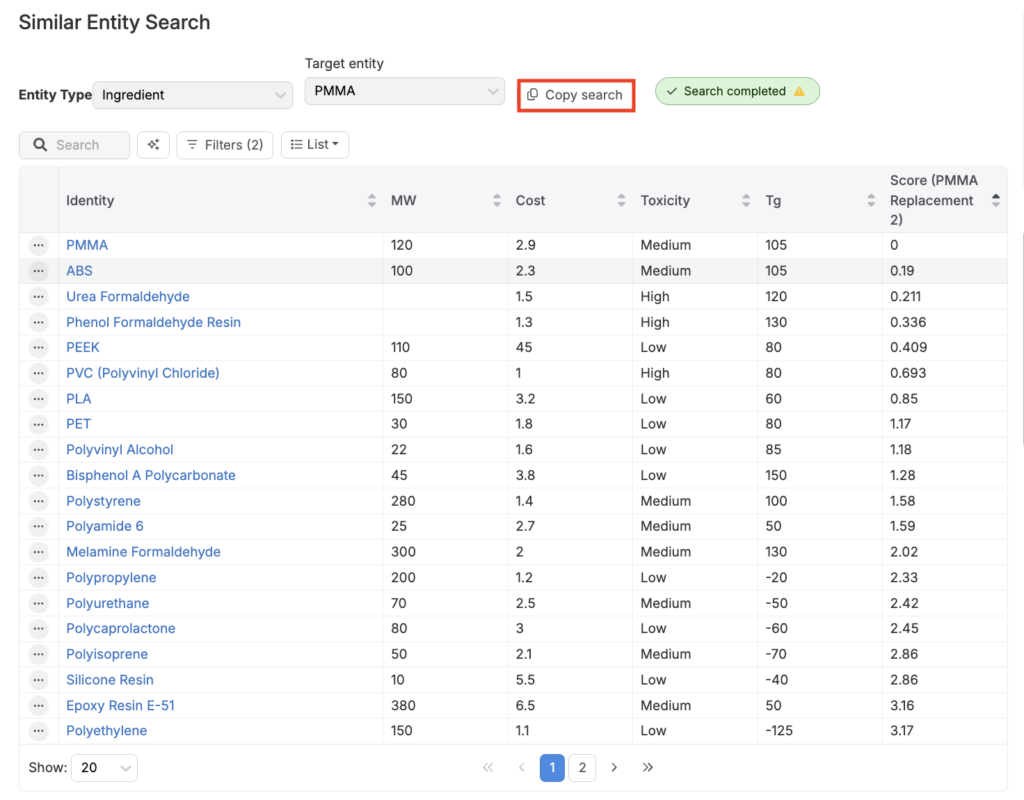1024x800 pixels.
Task: Go to the last page arrow
Action: pyautogui.click(x=648, y=768)
